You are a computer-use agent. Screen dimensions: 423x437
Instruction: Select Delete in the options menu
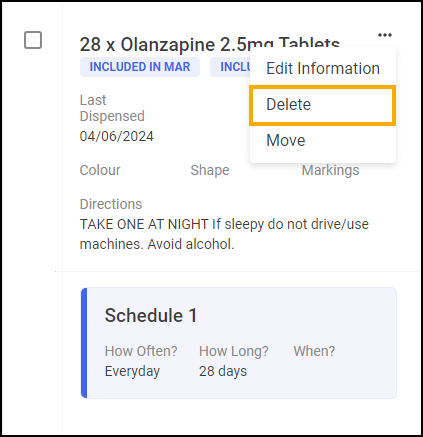click(x=323, y=105)
